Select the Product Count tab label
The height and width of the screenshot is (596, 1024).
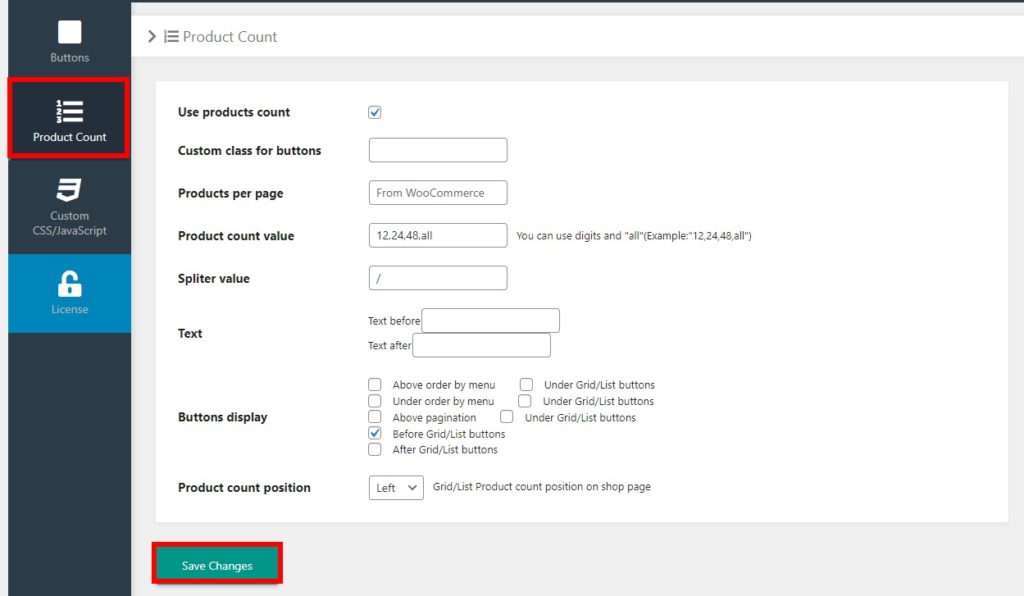pos(69,137)
